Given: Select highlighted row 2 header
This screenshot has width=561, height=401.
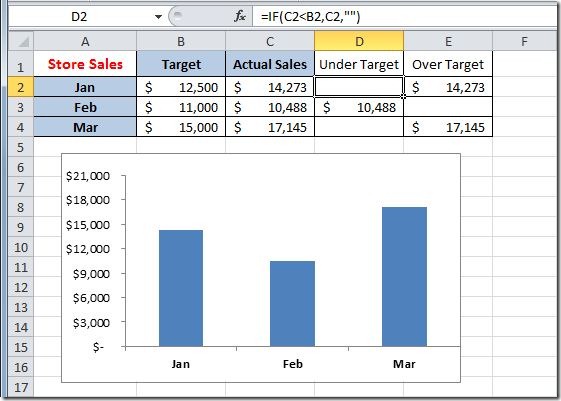Looking at the screenshot, I should click(21, 87).
